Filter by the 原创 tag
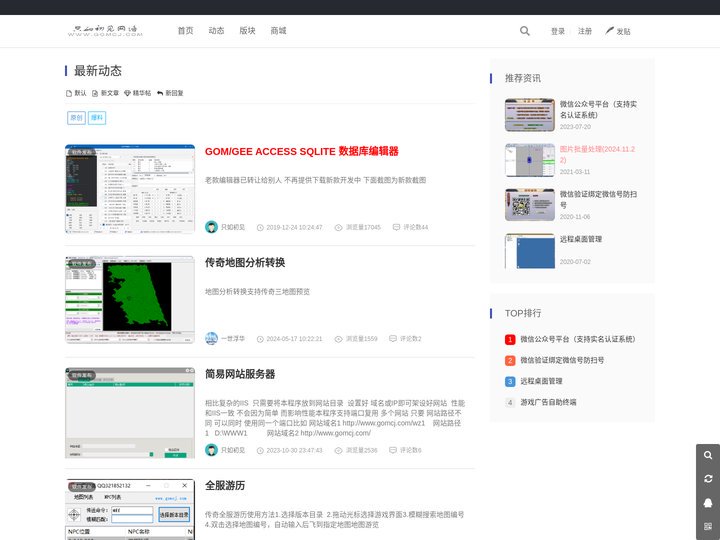Viewport: 720px width, 540px height. [76, 118]
